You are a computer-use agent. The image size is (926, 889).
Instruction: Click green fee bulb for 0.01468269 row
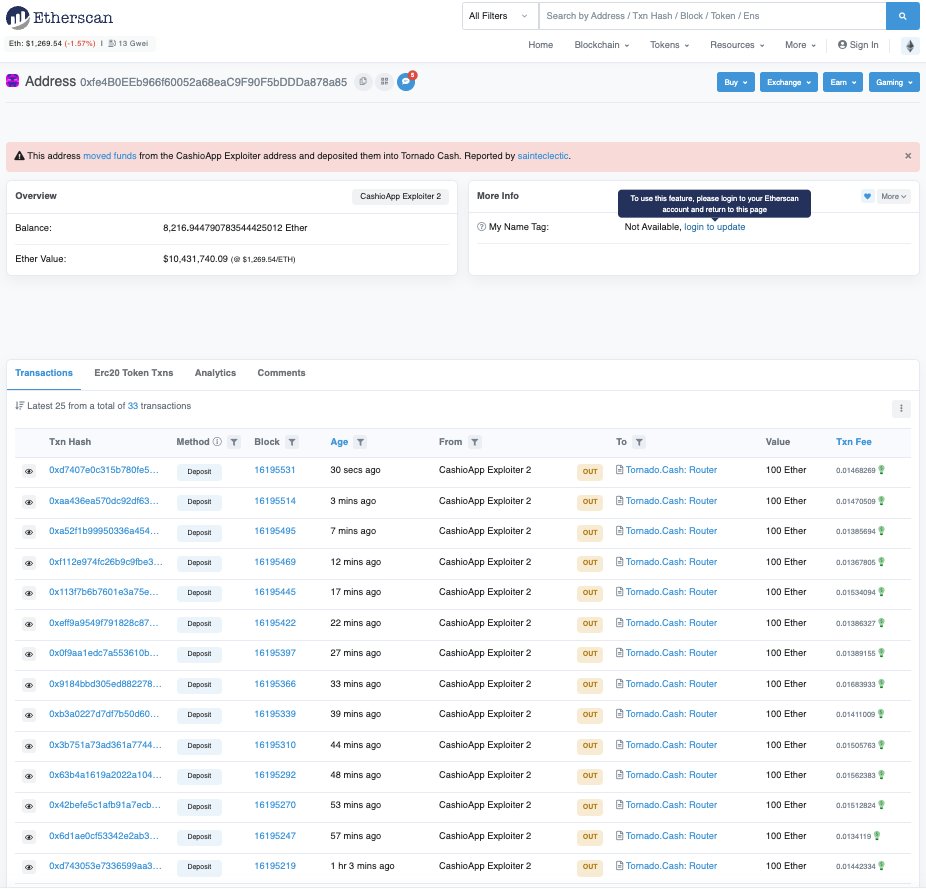click(881, 470)
